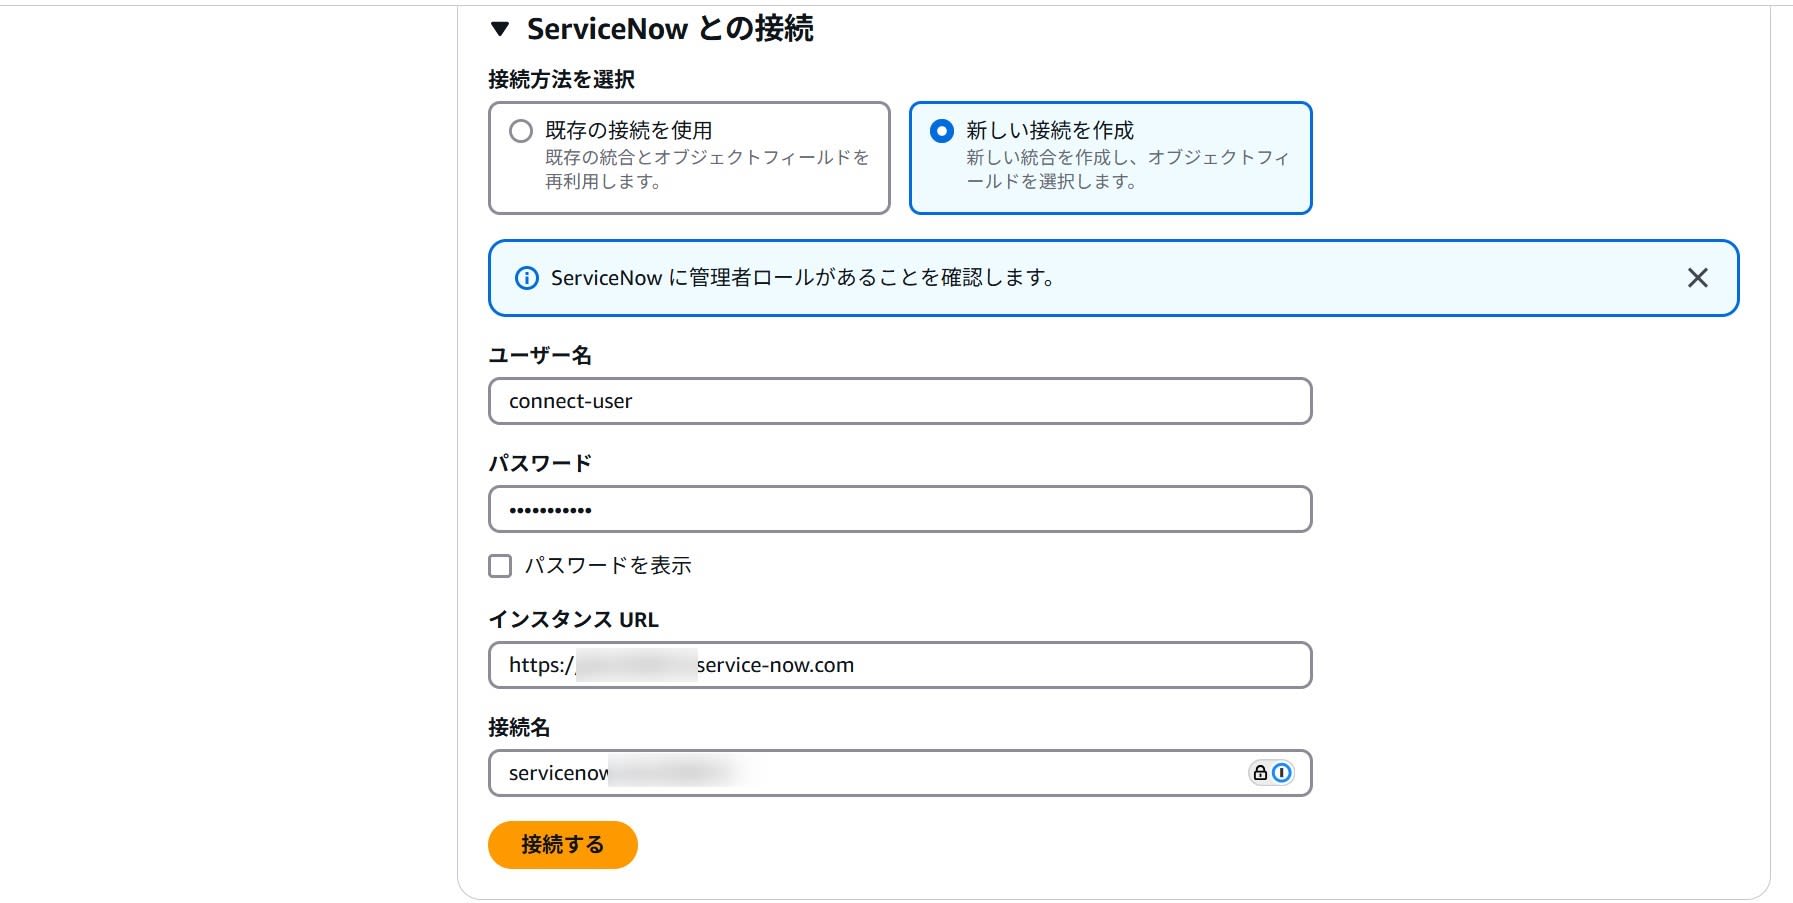This screenshot has width=1793, height=903.
Task: Collapse the ServiceNow との接続 section triangle
Action: [x=500, y=29]
